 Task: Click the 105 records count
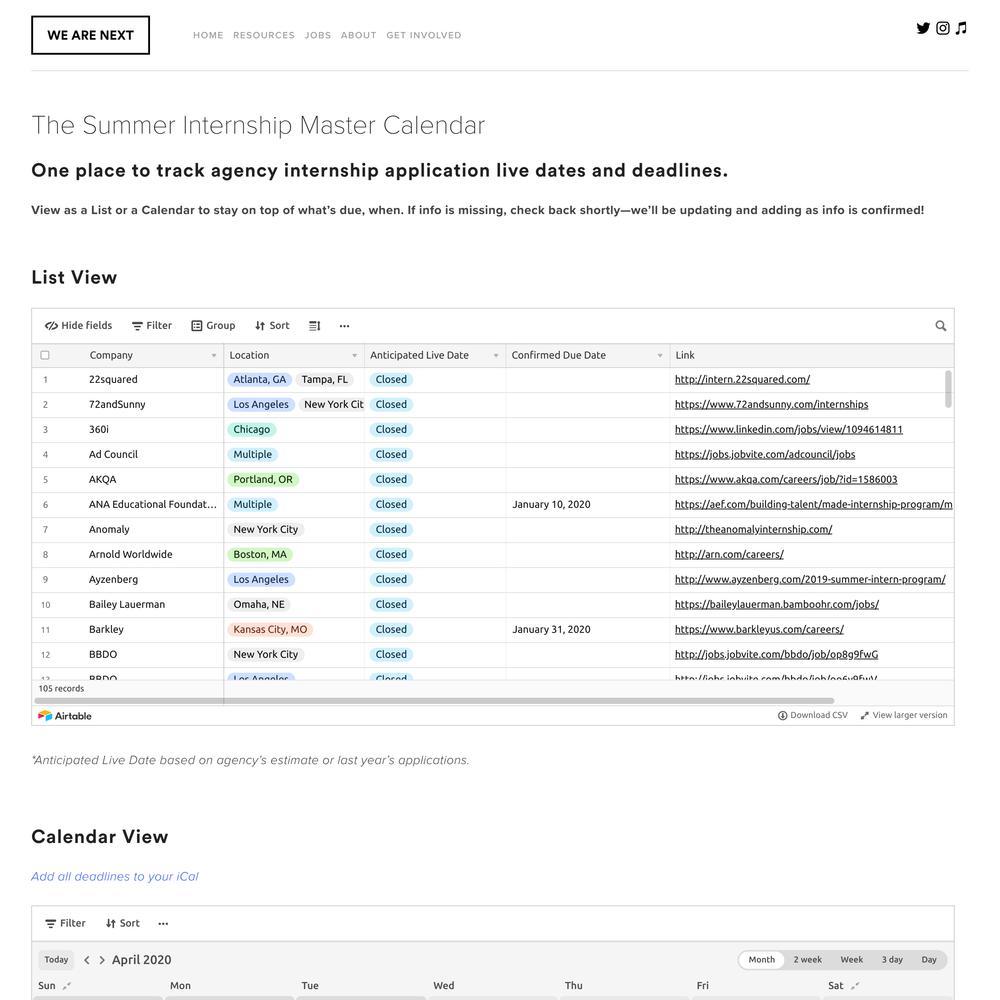click(61, 689)
